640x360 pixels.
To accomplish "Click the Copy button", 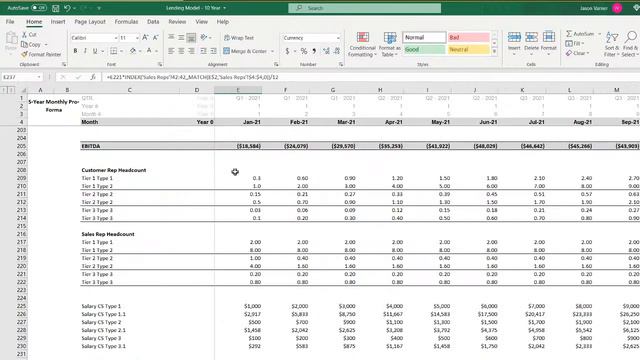I will [x=32, y=44].
